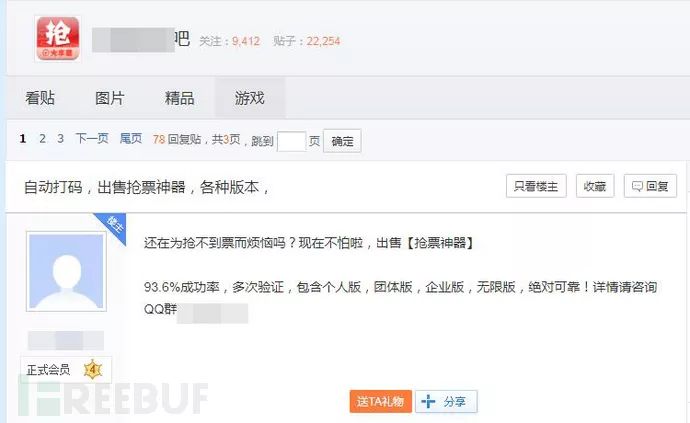The image size is (690, 423).
Task: Click the 收藏 favorite button
Action: point(595,186)
